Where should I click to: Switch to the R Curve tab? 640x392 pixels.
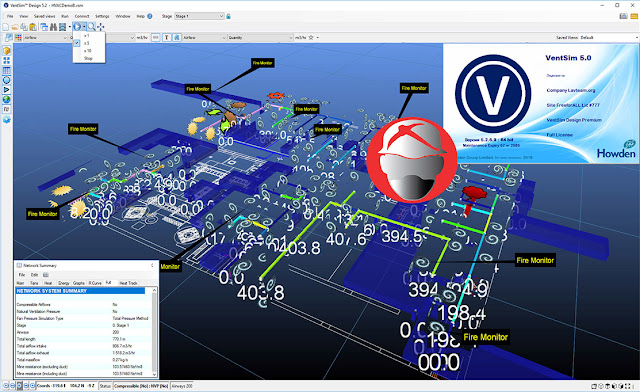coord(95,283)
